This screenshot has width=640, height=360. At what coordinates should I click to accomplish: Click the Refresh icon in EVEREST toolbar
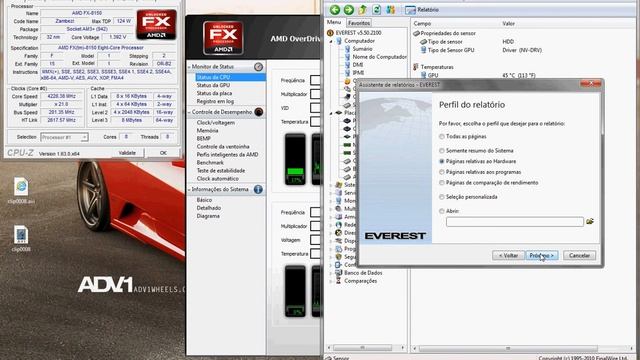click(x=376, y=10)
